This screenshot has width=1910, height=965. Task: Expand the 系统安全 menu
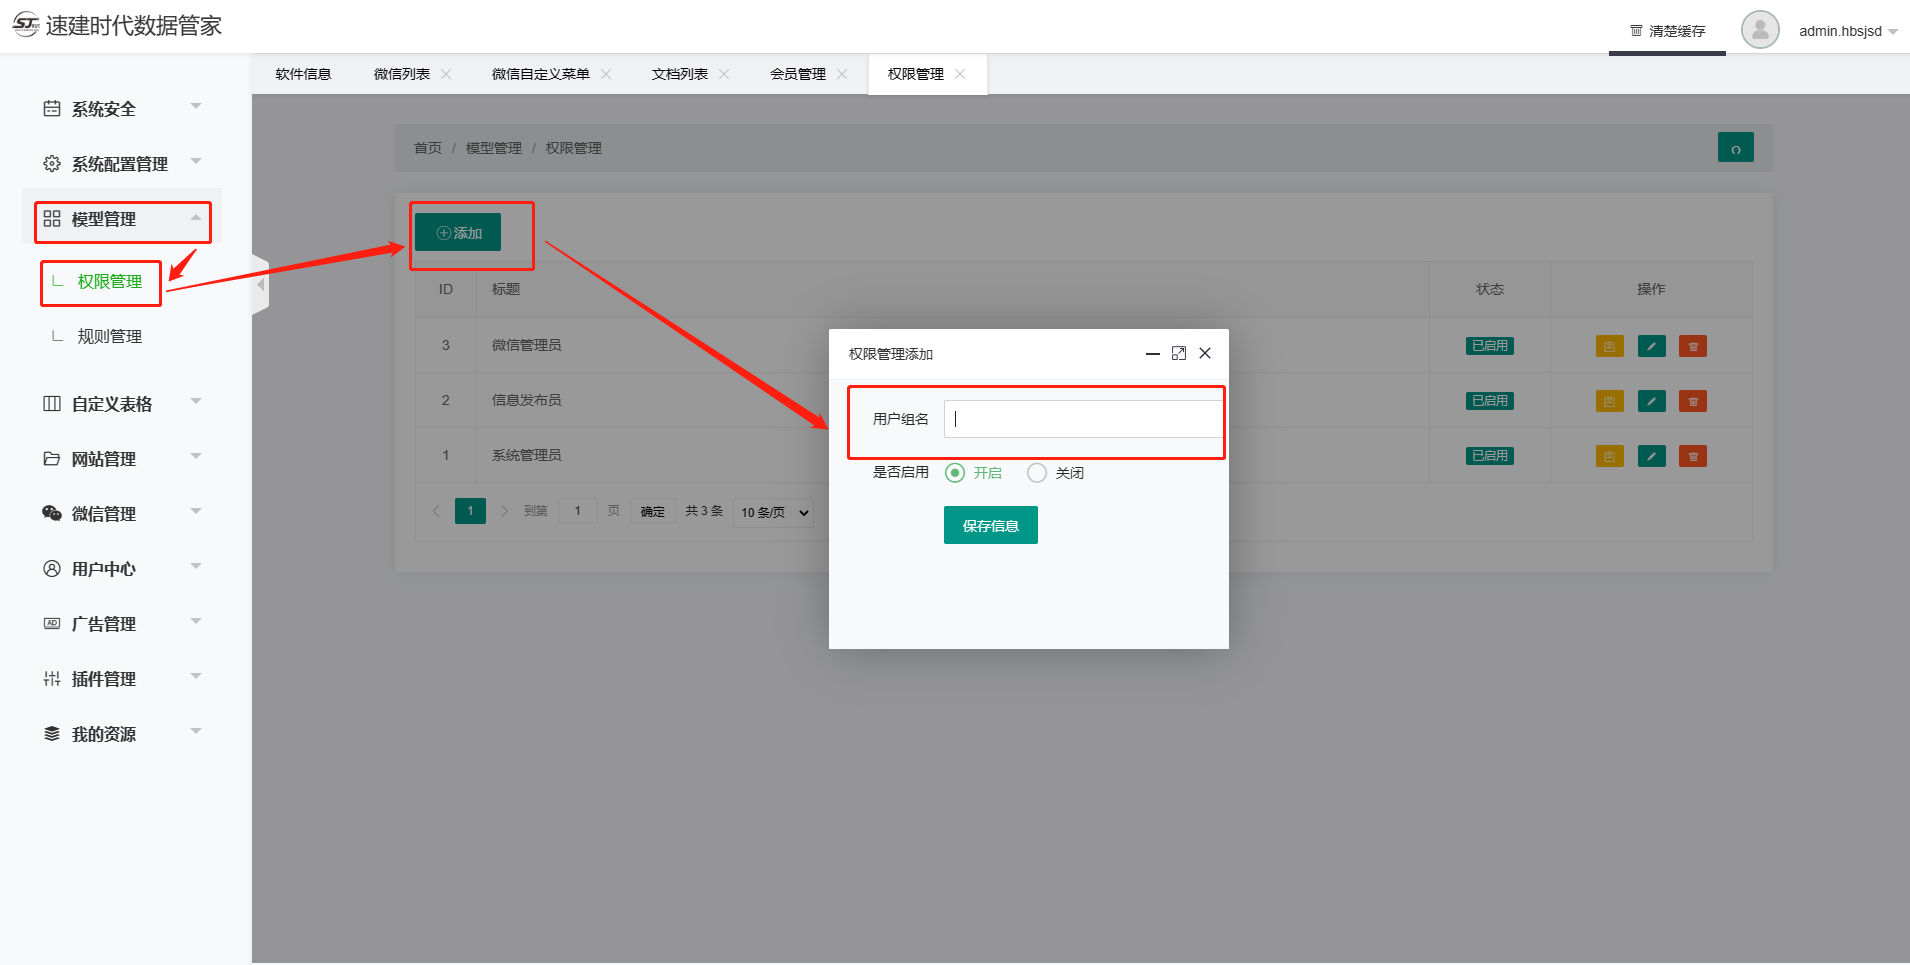(196, 106)
